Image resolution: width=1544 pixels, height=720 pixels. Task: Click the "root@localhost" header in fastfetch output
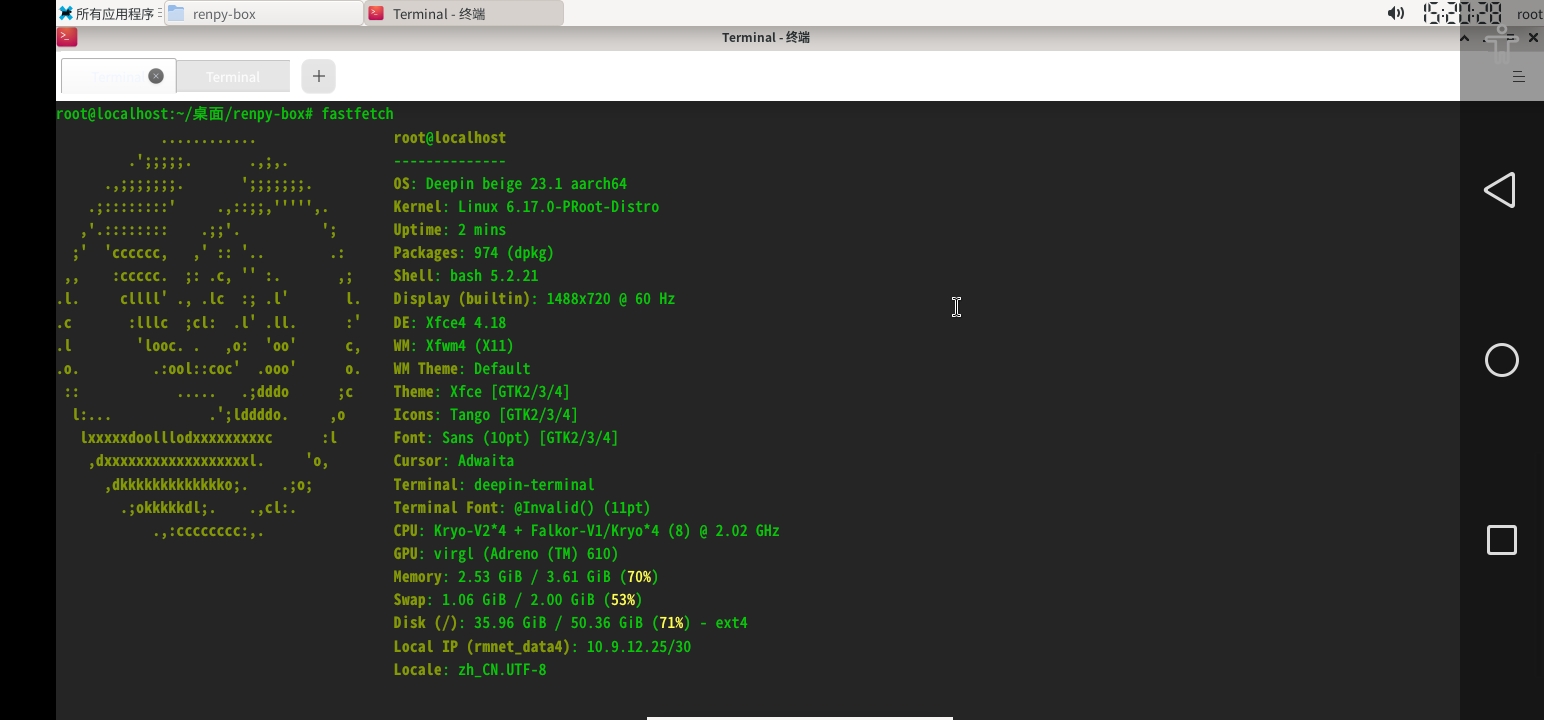450,138
